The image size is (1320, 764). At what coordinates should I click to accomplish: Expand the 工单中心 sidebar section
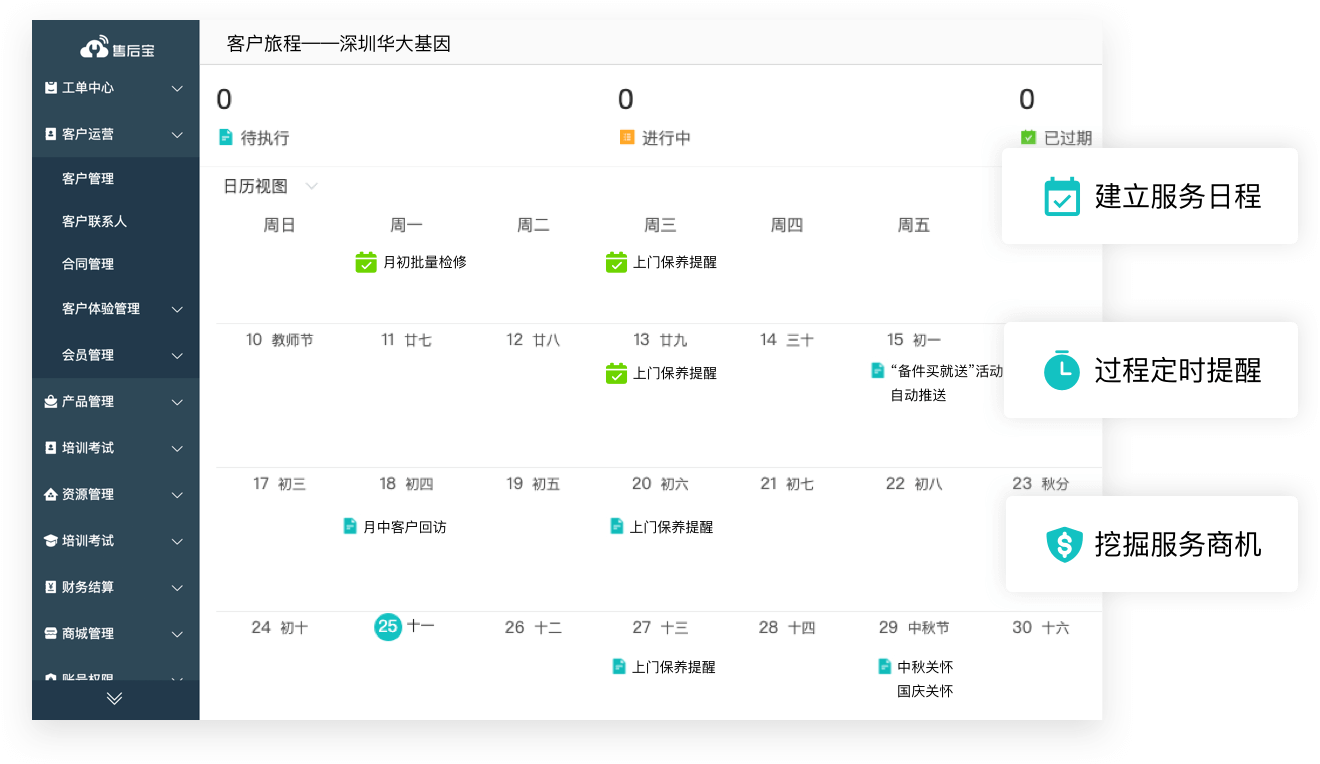(177, 88)
